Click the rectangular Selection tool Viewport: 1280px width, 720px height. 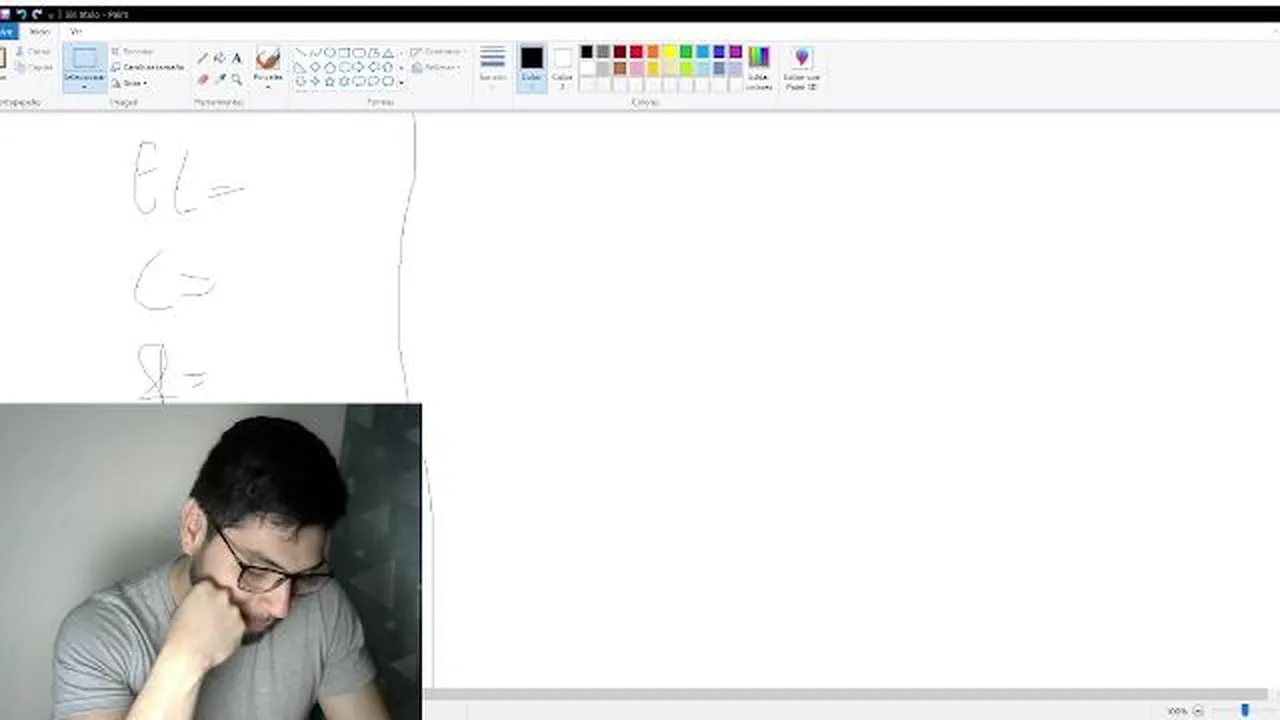85,59
